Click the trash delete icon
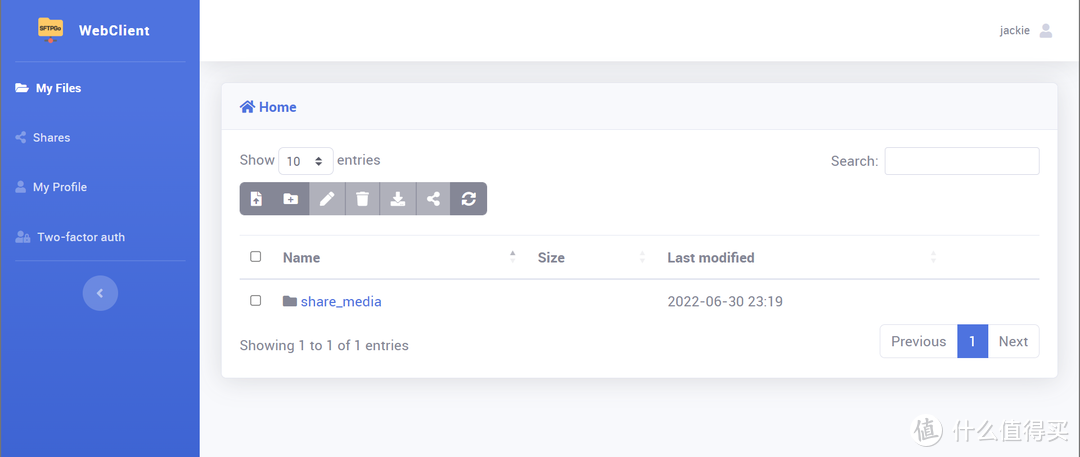The image size is (1080, 457). click(x=362, y=199)
